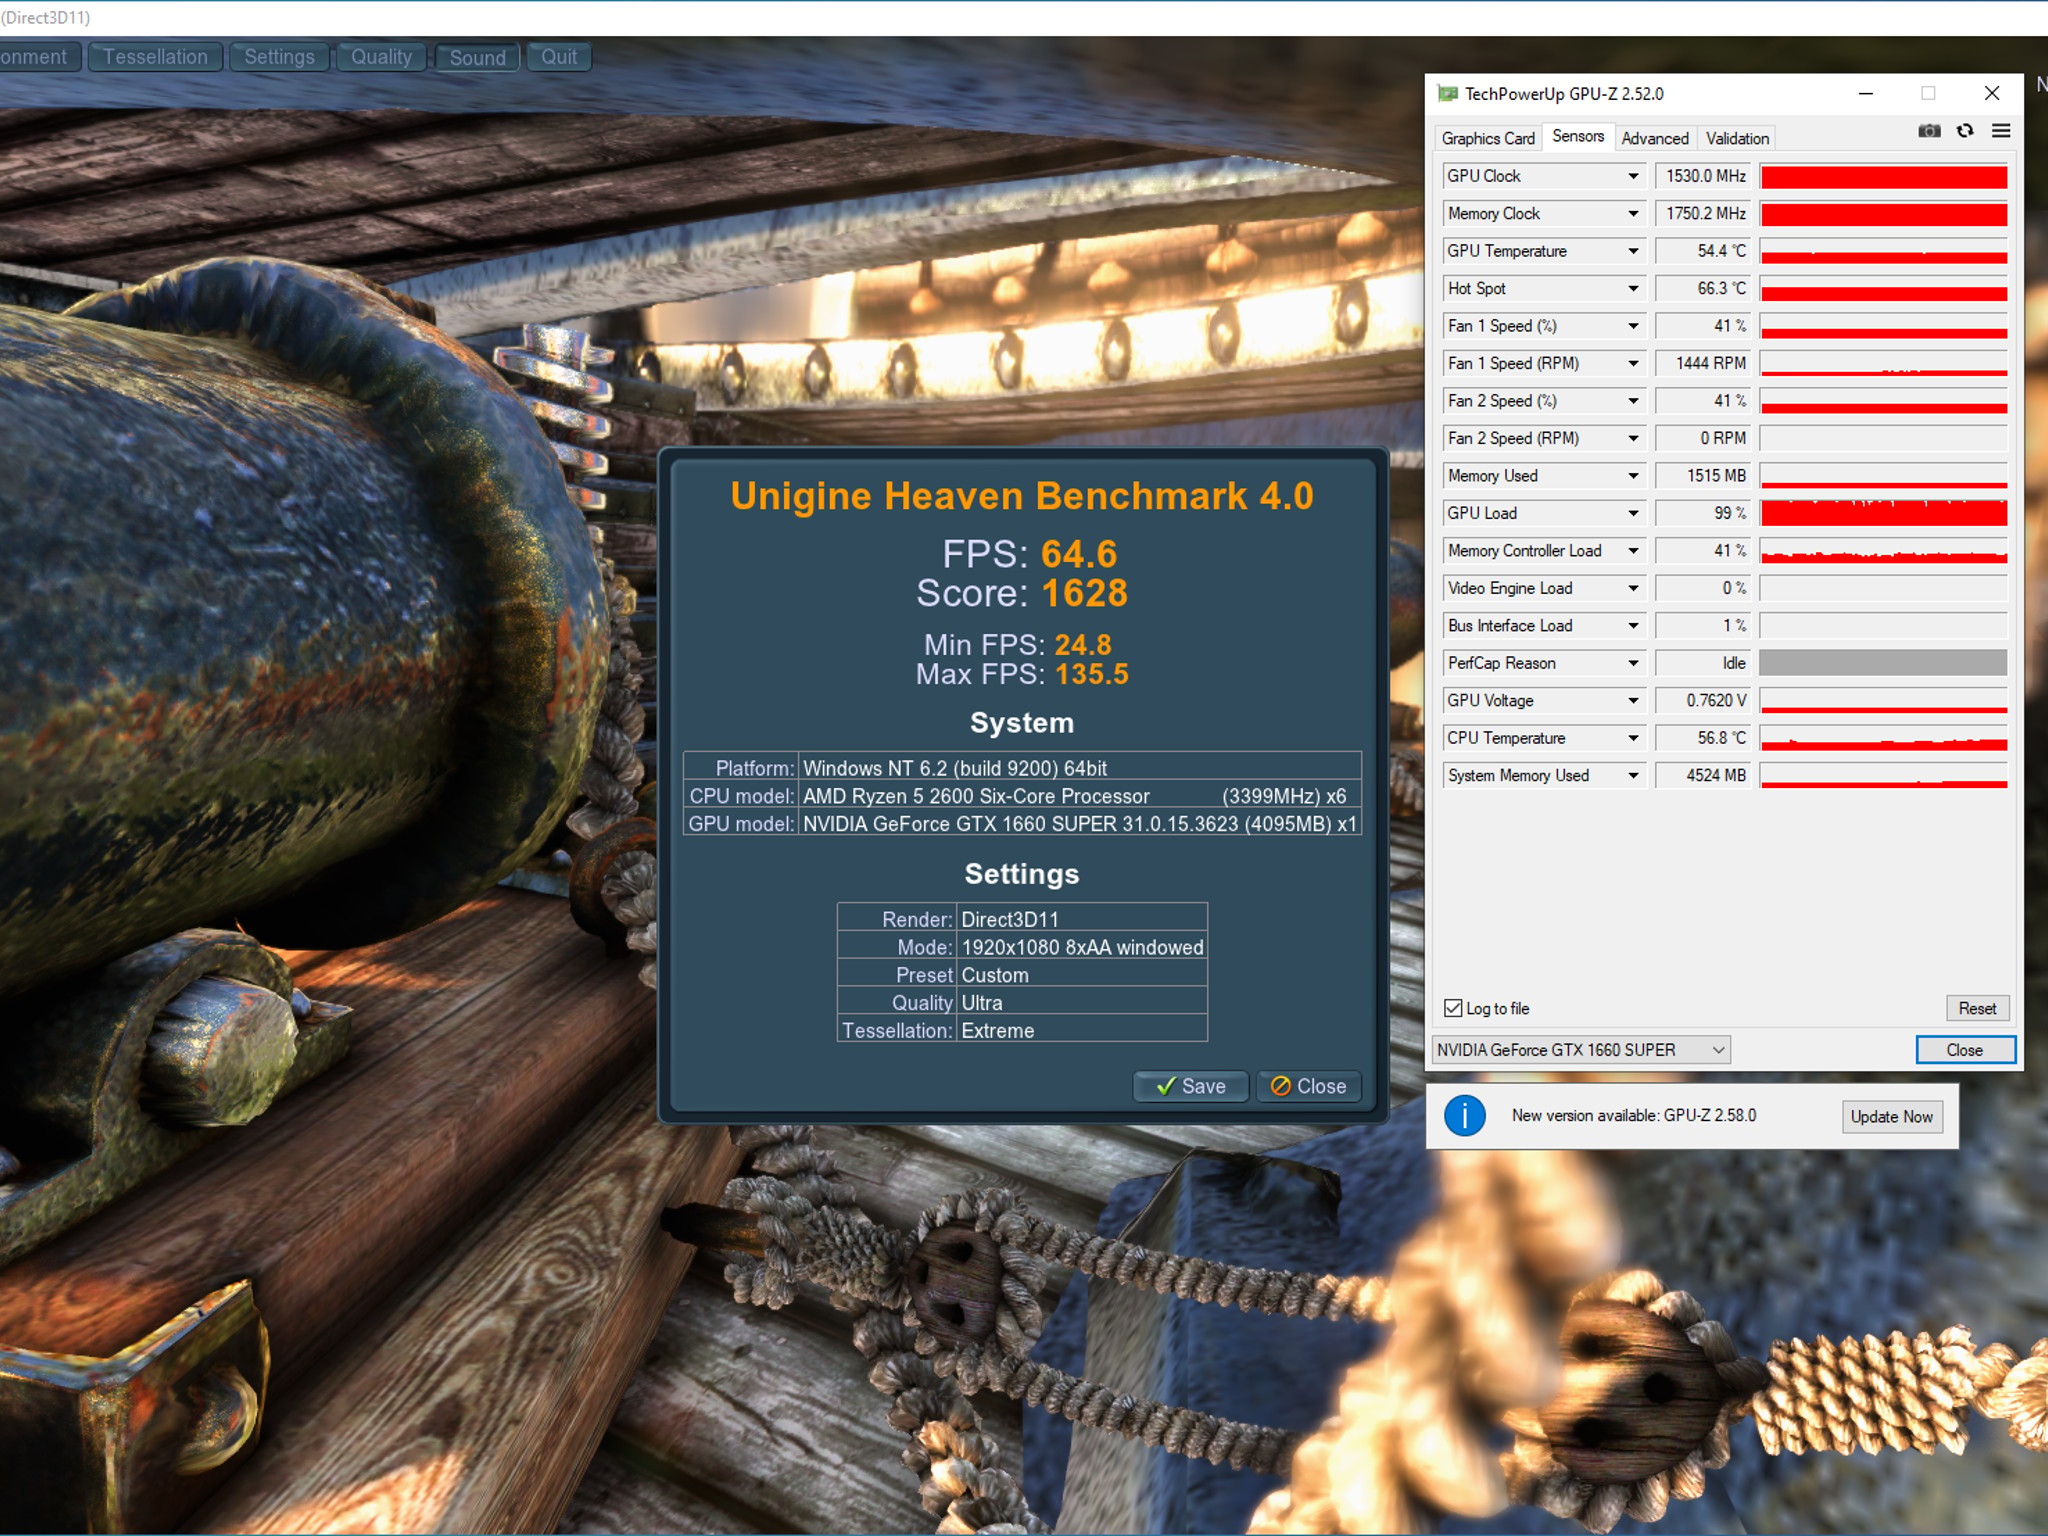Open the Tessellation menu in Heaven
The width and height of the screenshot is (2048, 1536).
coord(155,57)
